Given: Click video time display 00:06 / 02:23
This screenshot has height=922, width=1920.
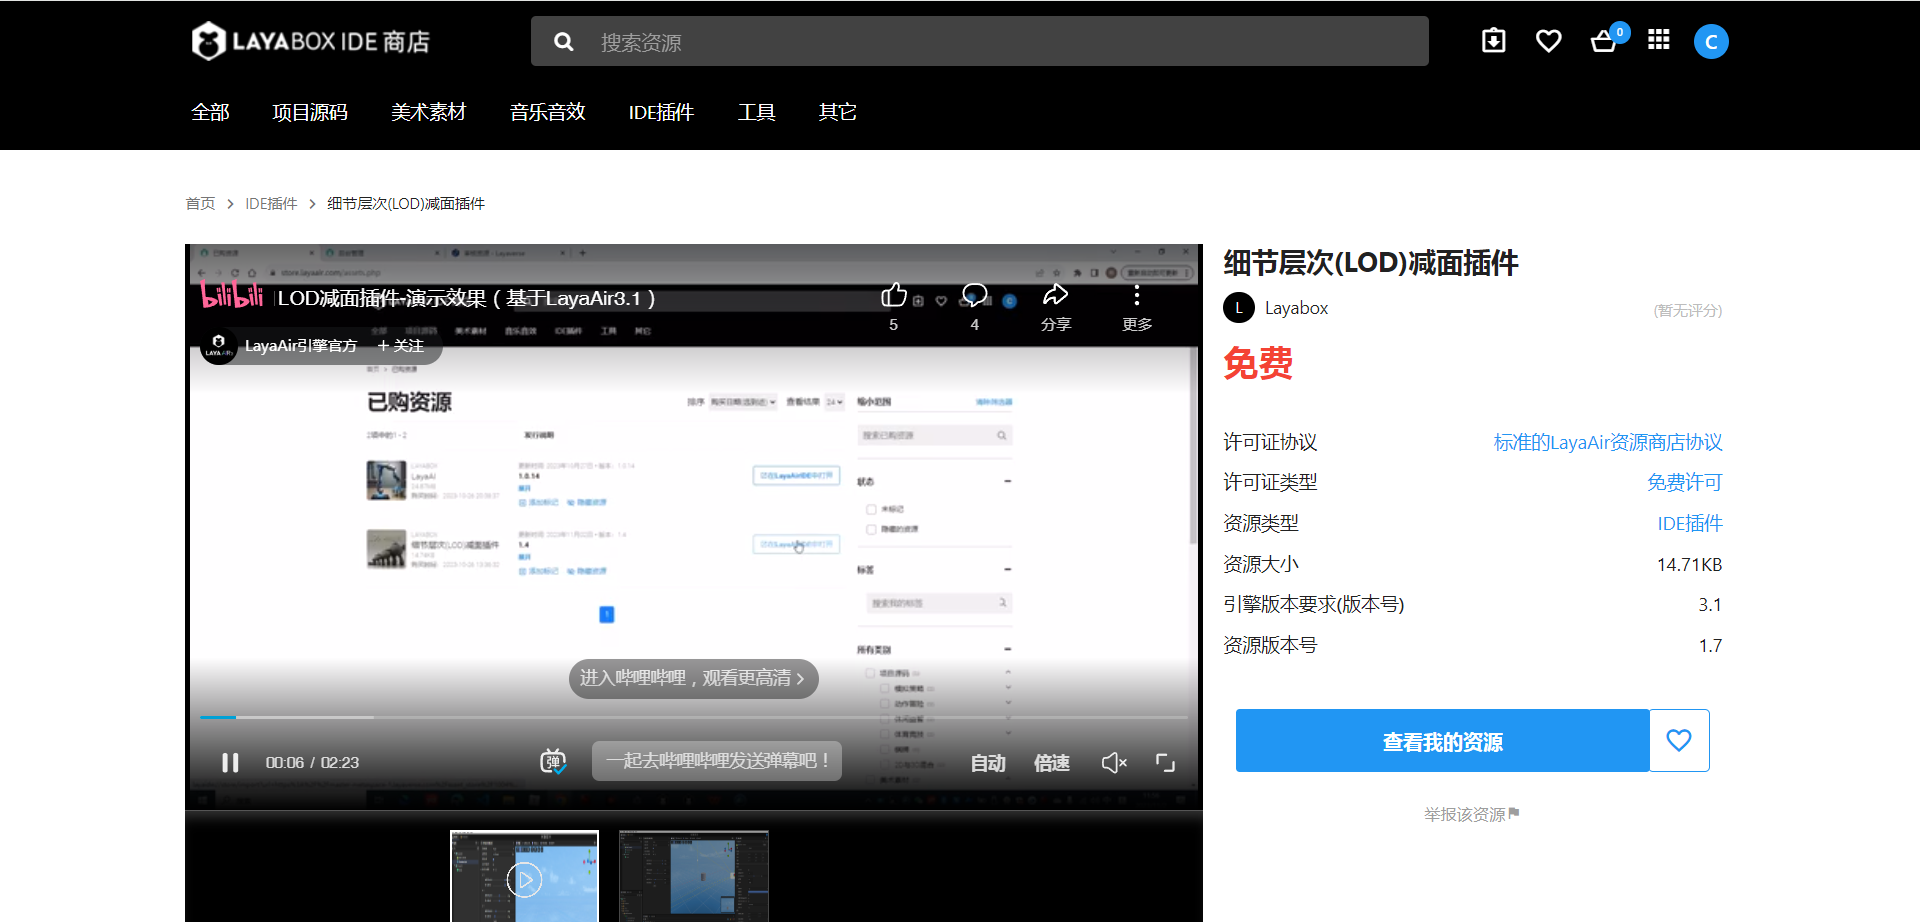Looking at the screenshot, I should 312,763.
